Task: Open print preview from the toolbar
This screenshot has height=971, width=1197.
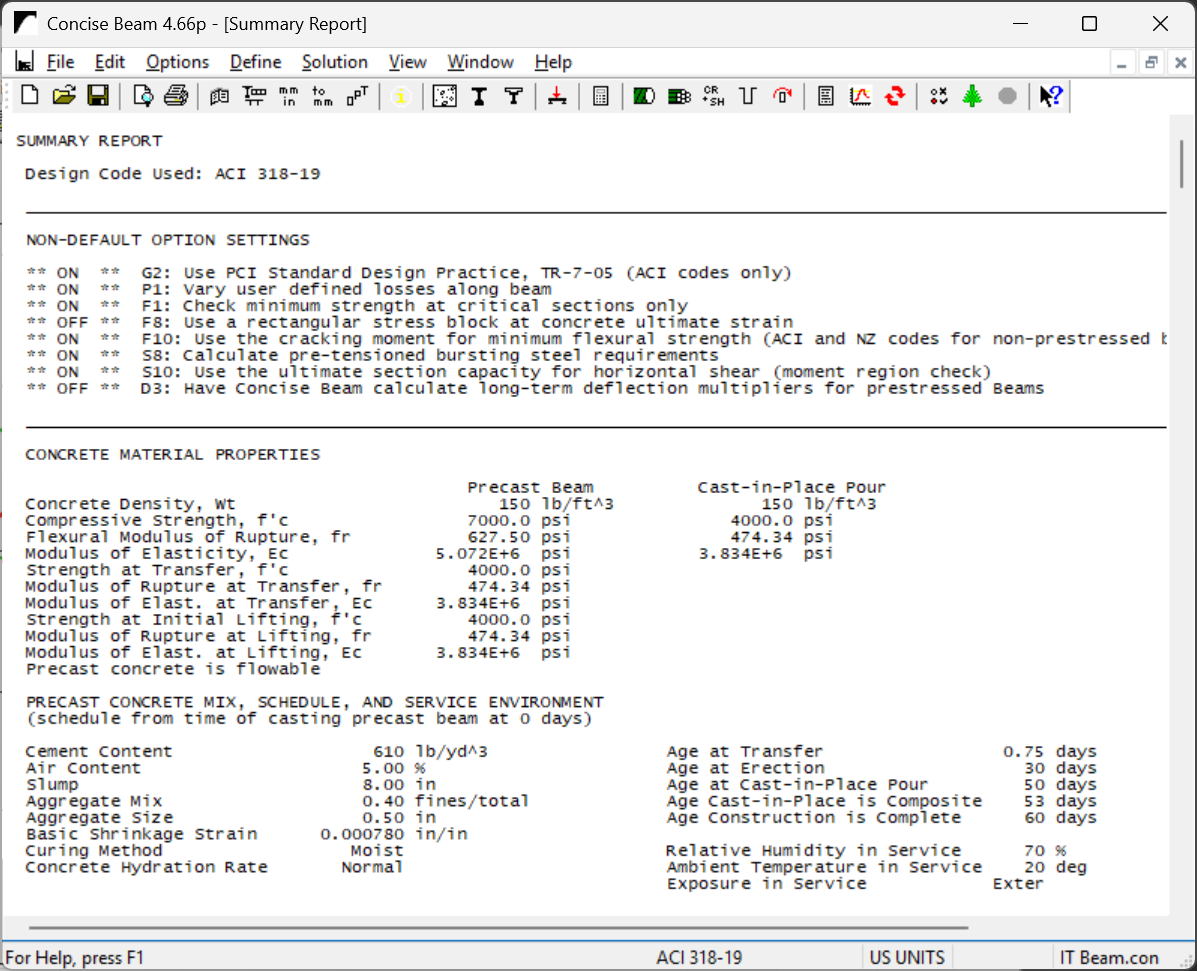Action: tap(143, 96)
